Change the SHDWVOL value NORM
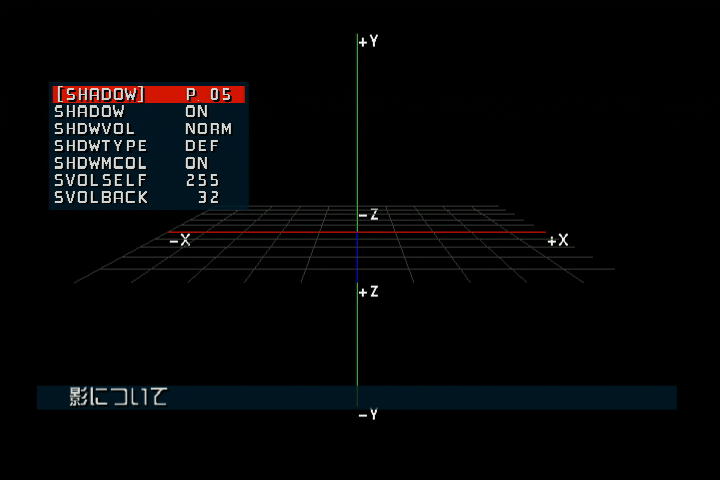Viewport: 720px width, 480px height. click(208, 129)
